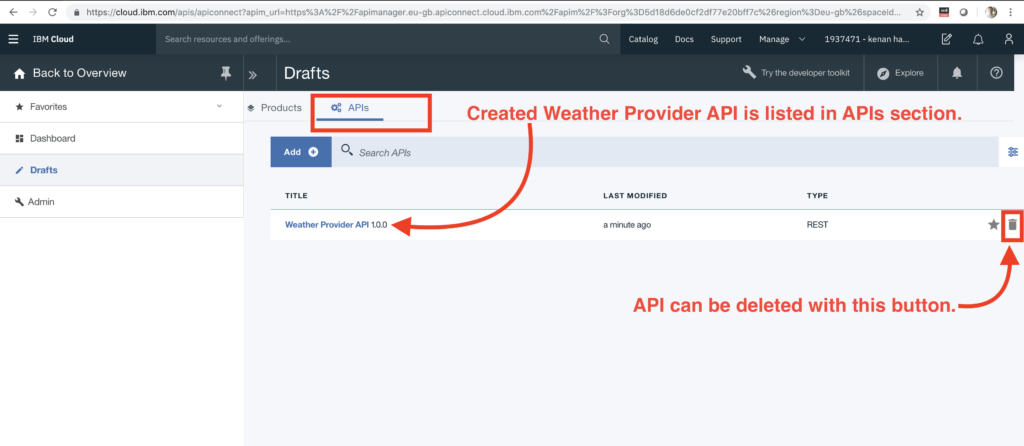Bookmark the page with star icon
The width and height of the screenshot is (1024, 446).
point(920,12)
